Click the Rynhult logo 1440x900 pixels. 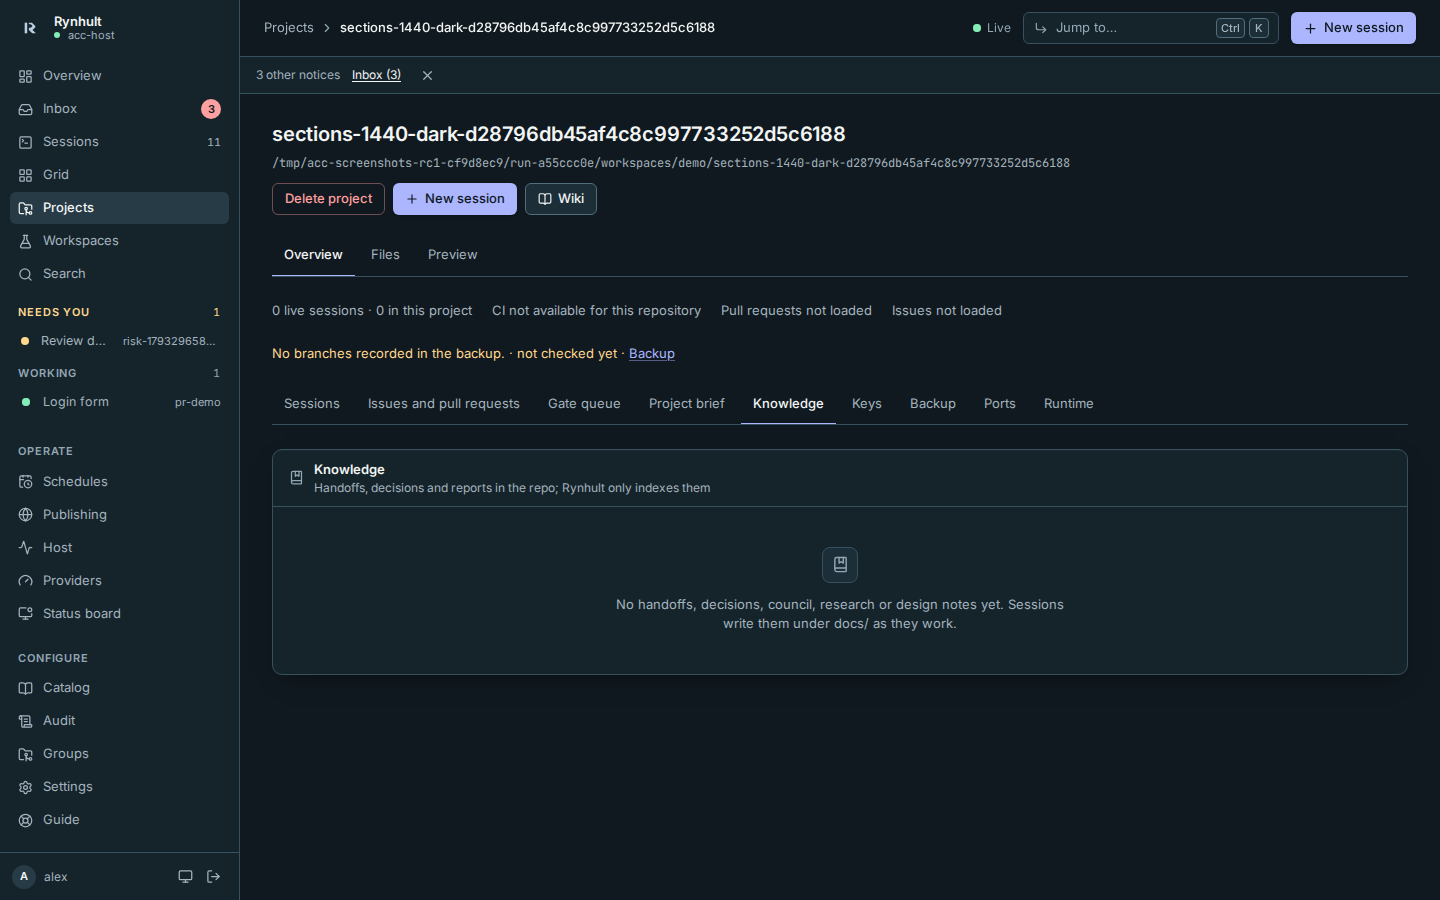(30, 28)
